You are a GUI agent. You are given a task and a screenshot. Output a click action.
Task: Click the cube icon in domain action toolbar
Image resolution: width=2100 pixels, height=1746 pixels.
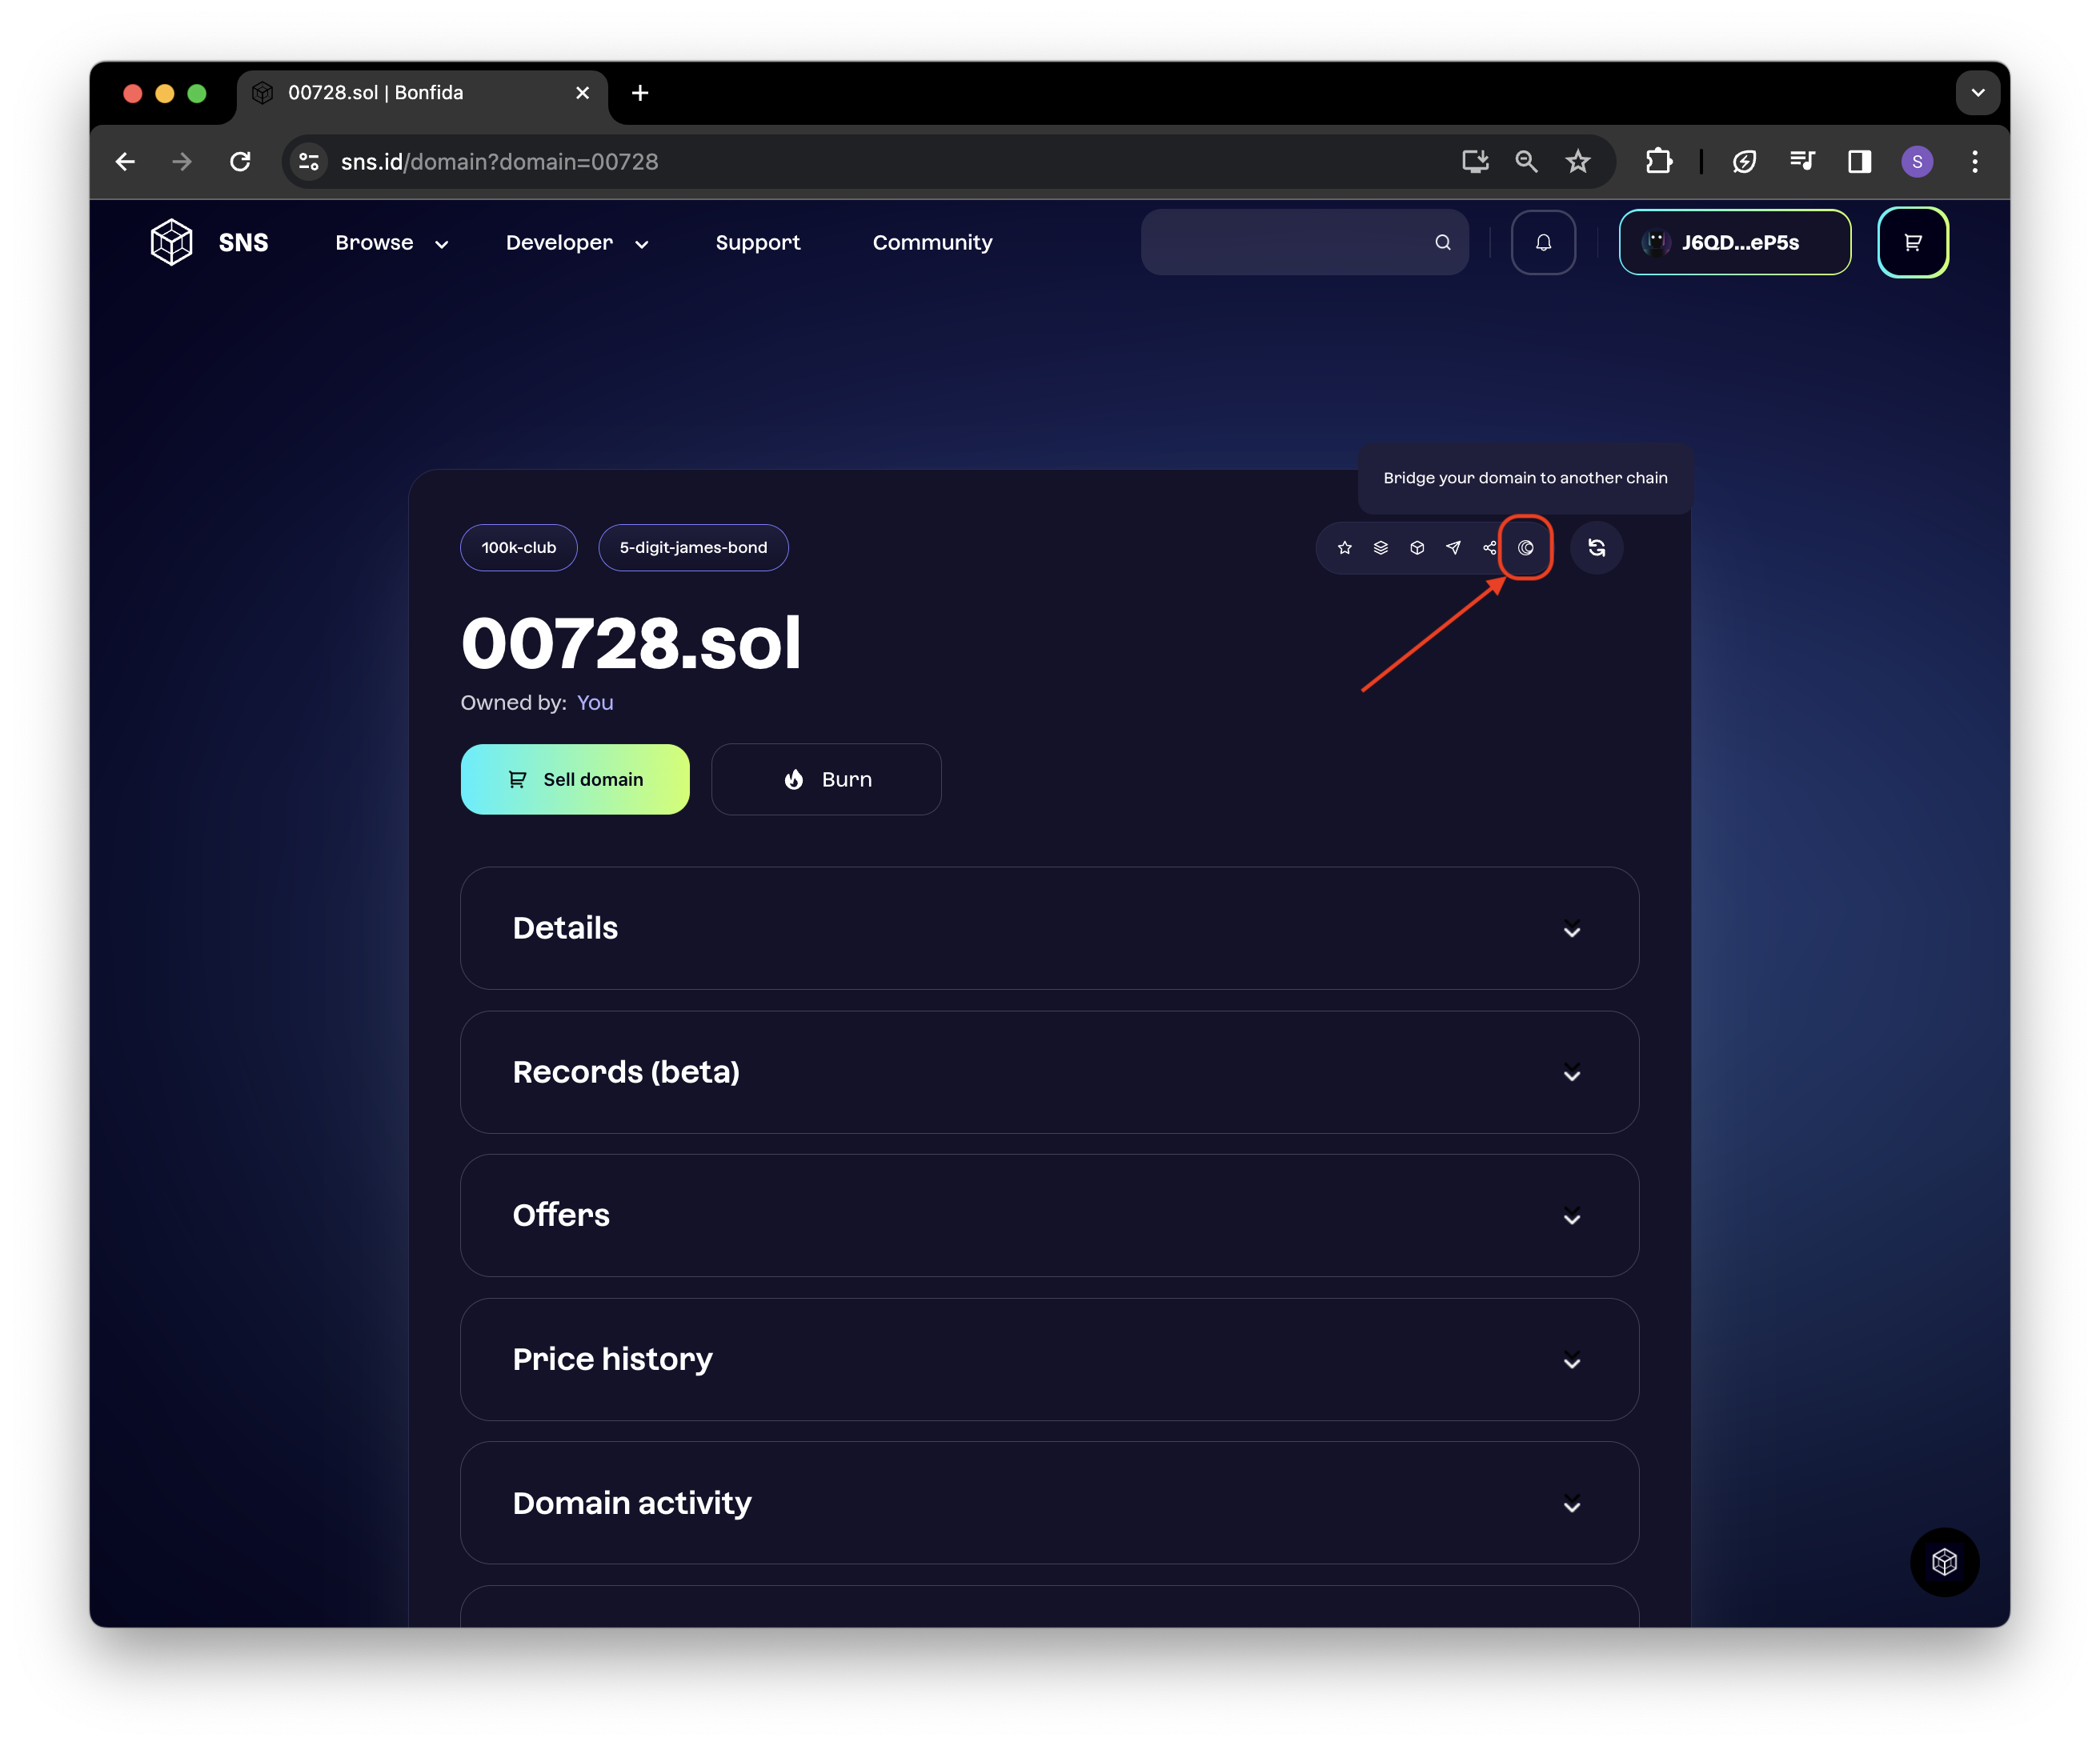1417,548
